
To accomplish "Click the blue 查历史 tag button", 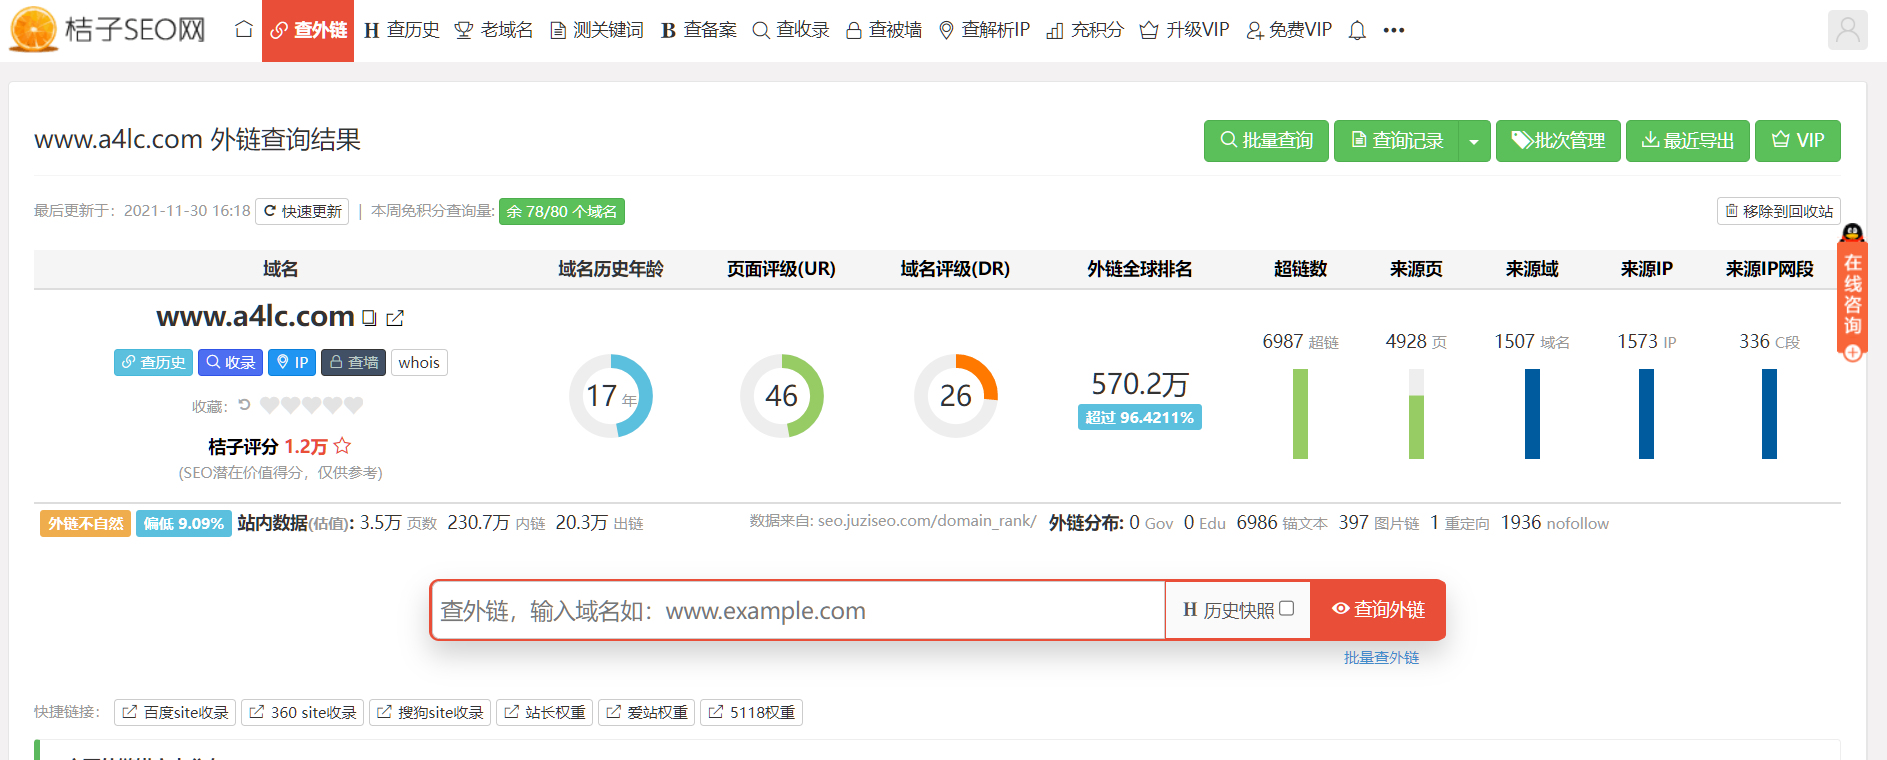I will pyautogui.click(x=154, y=362).
